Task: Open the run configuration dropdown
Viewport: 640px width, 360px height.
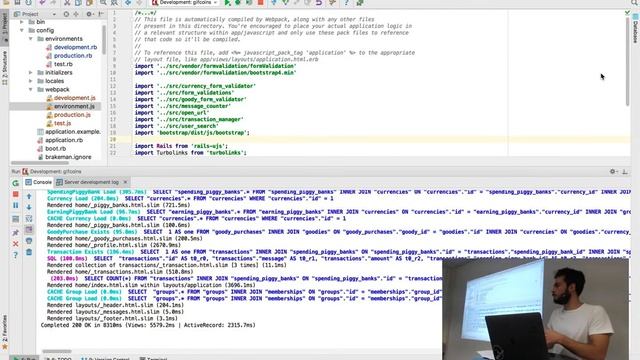Action: click(186, 3)
